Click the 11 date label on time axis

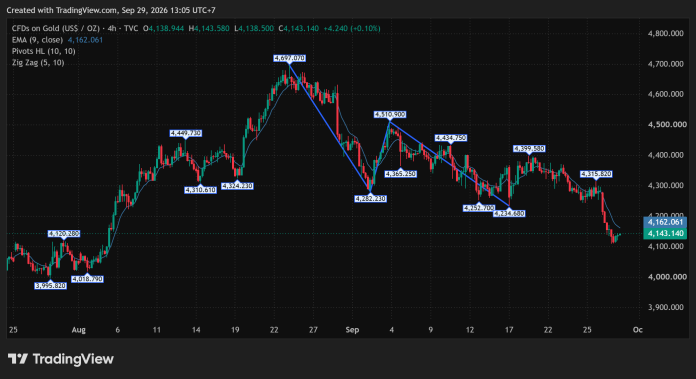point(157,330)
